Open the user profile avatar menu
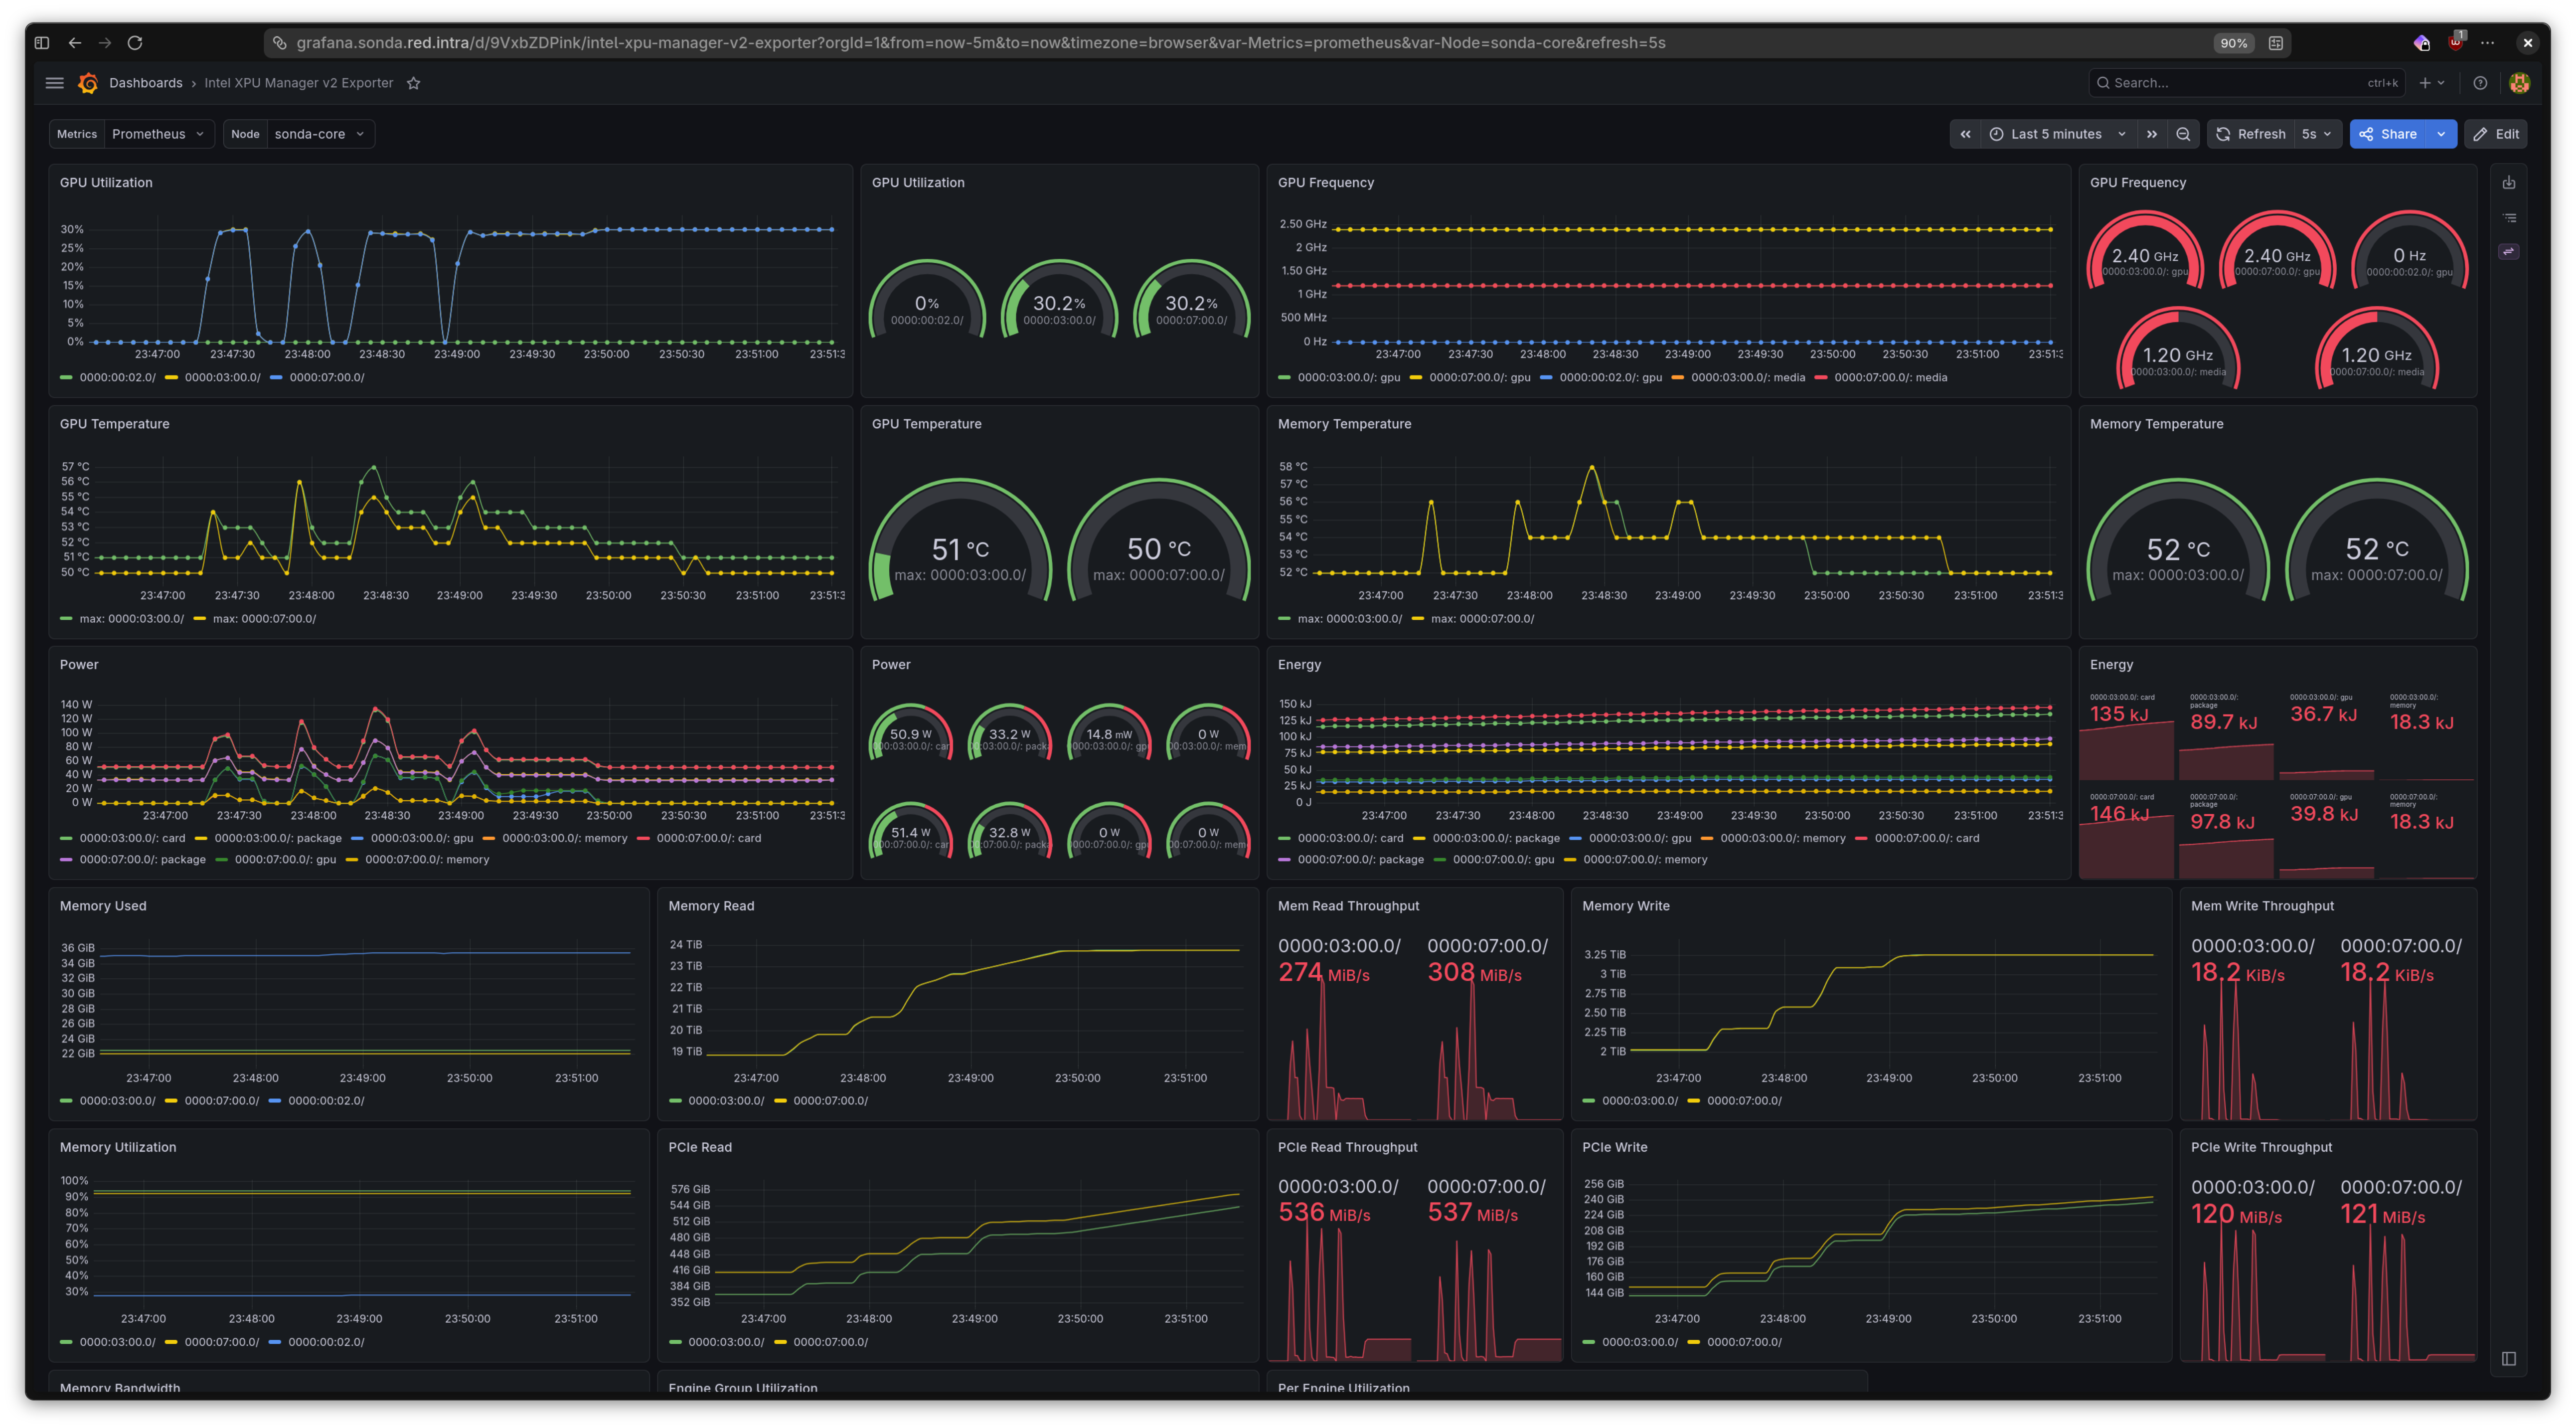2576x1428 pixels. [2519, 83]
